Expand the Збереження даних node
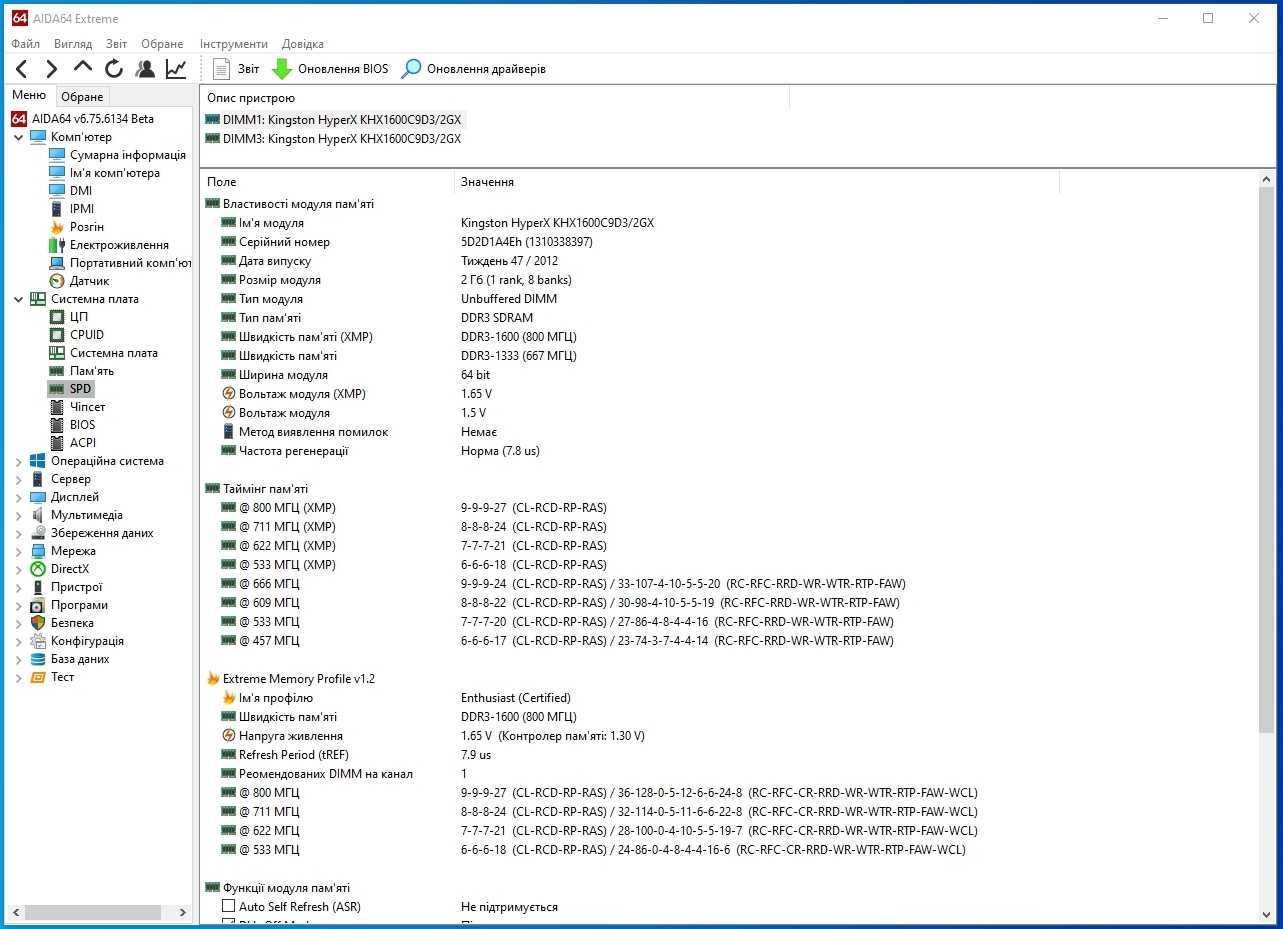 point(19,533)
